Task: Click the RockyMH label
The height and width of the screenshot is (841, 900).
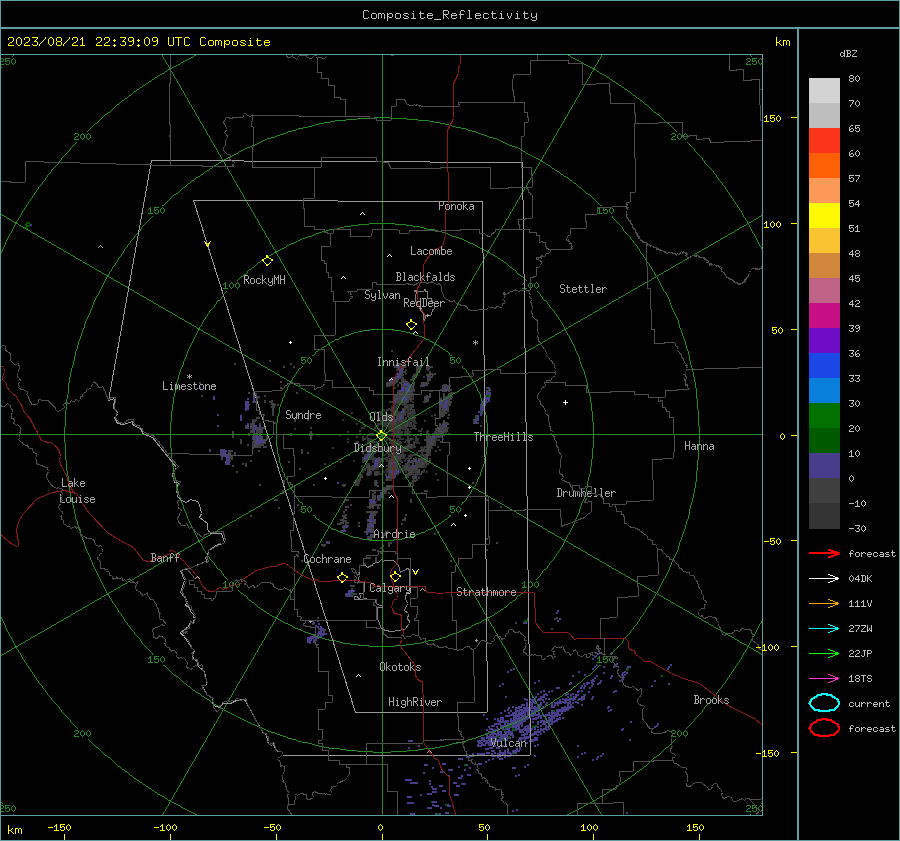Action: (x=264, y=280)
